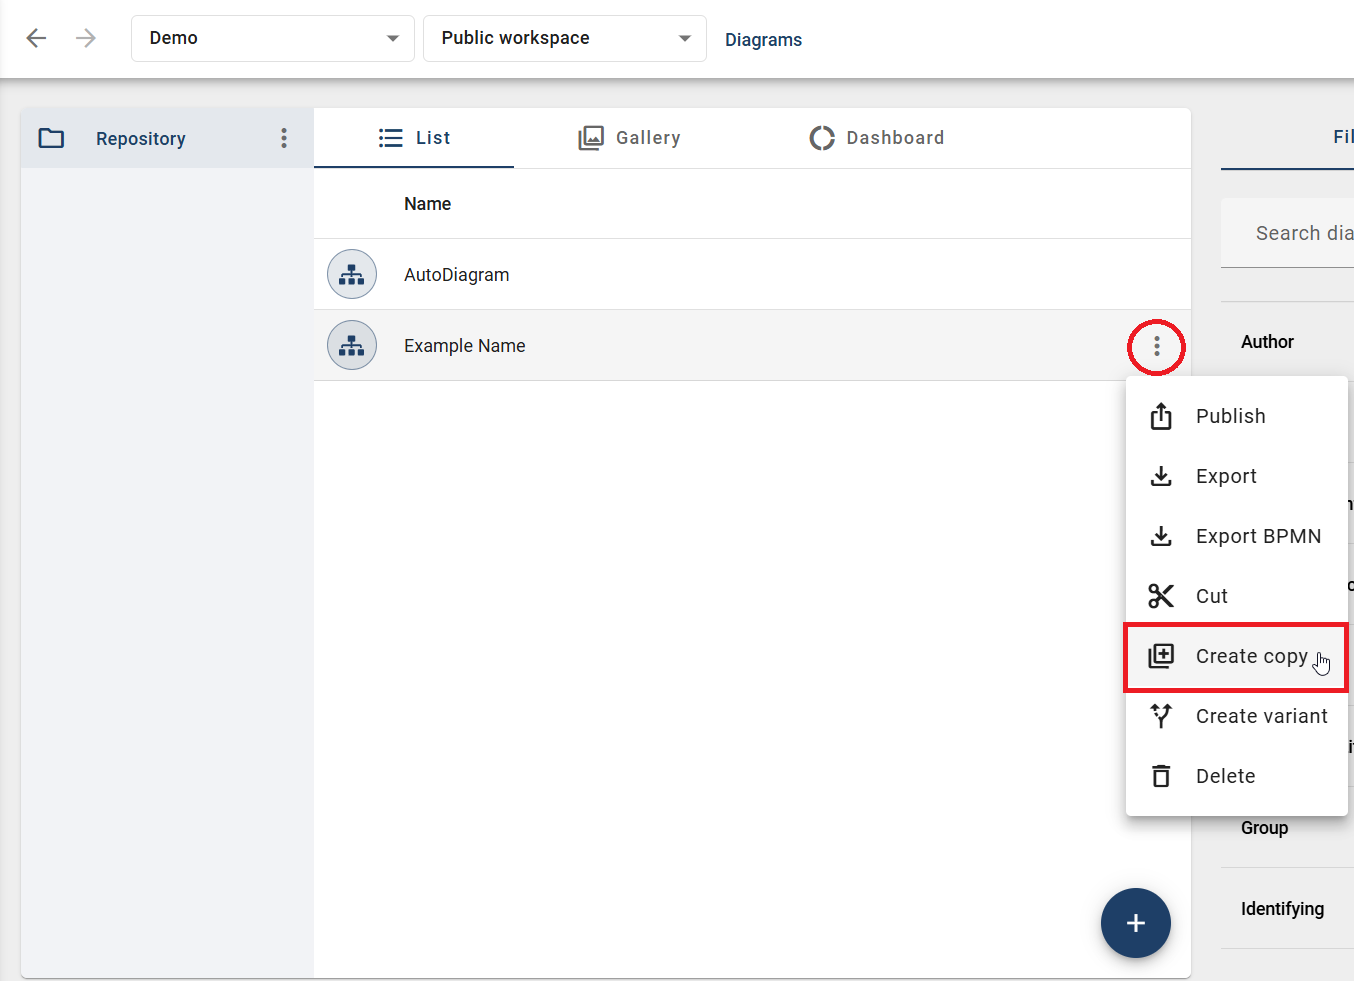Image resolution: width=1354 pixels, height=981 pixels.
Task: Open the AutoDiagram diagram type icon
Action: tap(352, 273)
